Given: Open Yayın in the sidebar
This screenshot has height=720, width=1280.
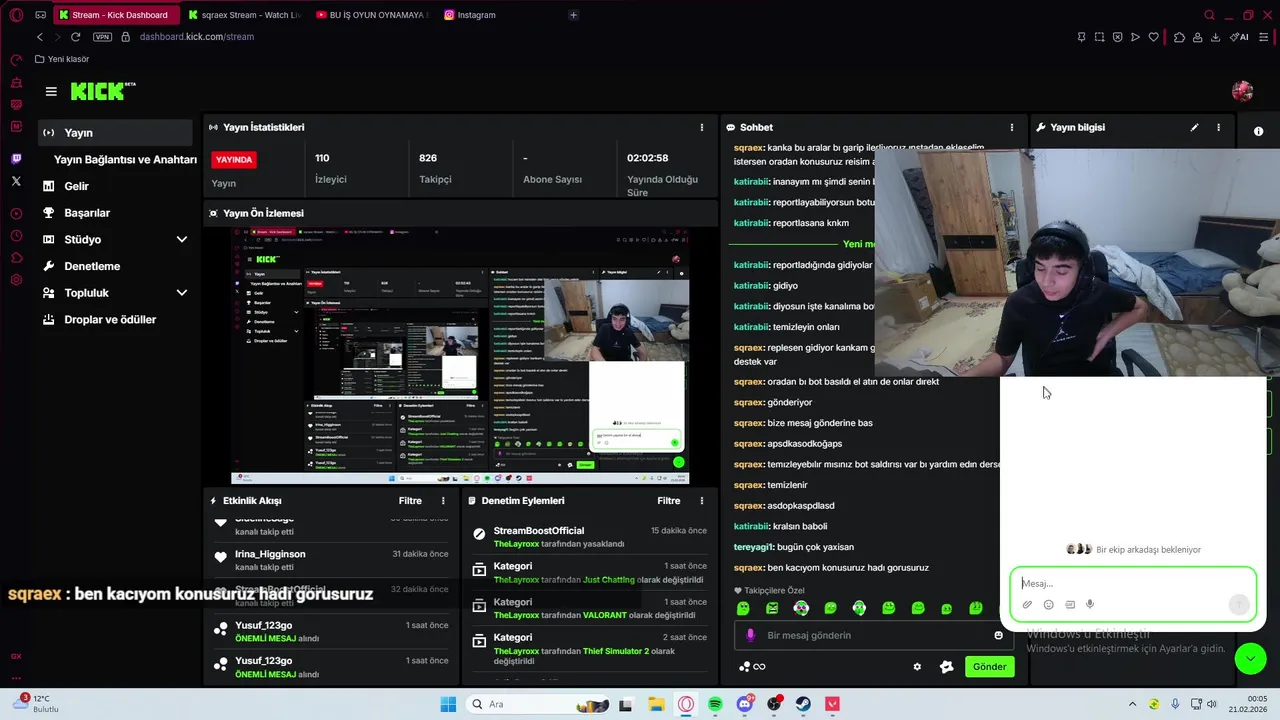Looking at the screenshot, I should click(x=115, y=133).
